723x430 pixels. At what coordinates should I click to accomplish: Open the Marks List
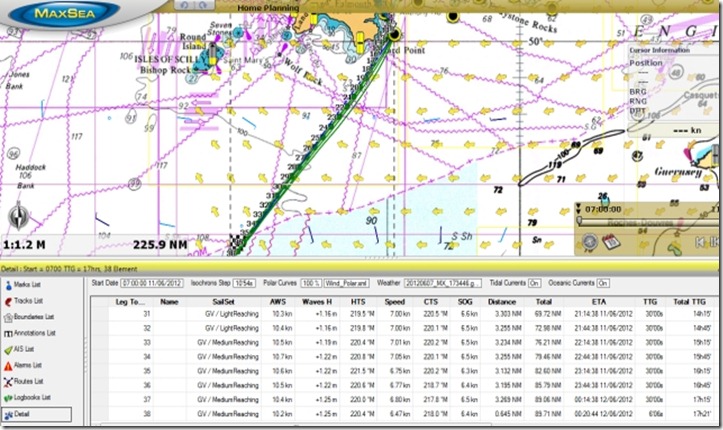coord(23,285)
